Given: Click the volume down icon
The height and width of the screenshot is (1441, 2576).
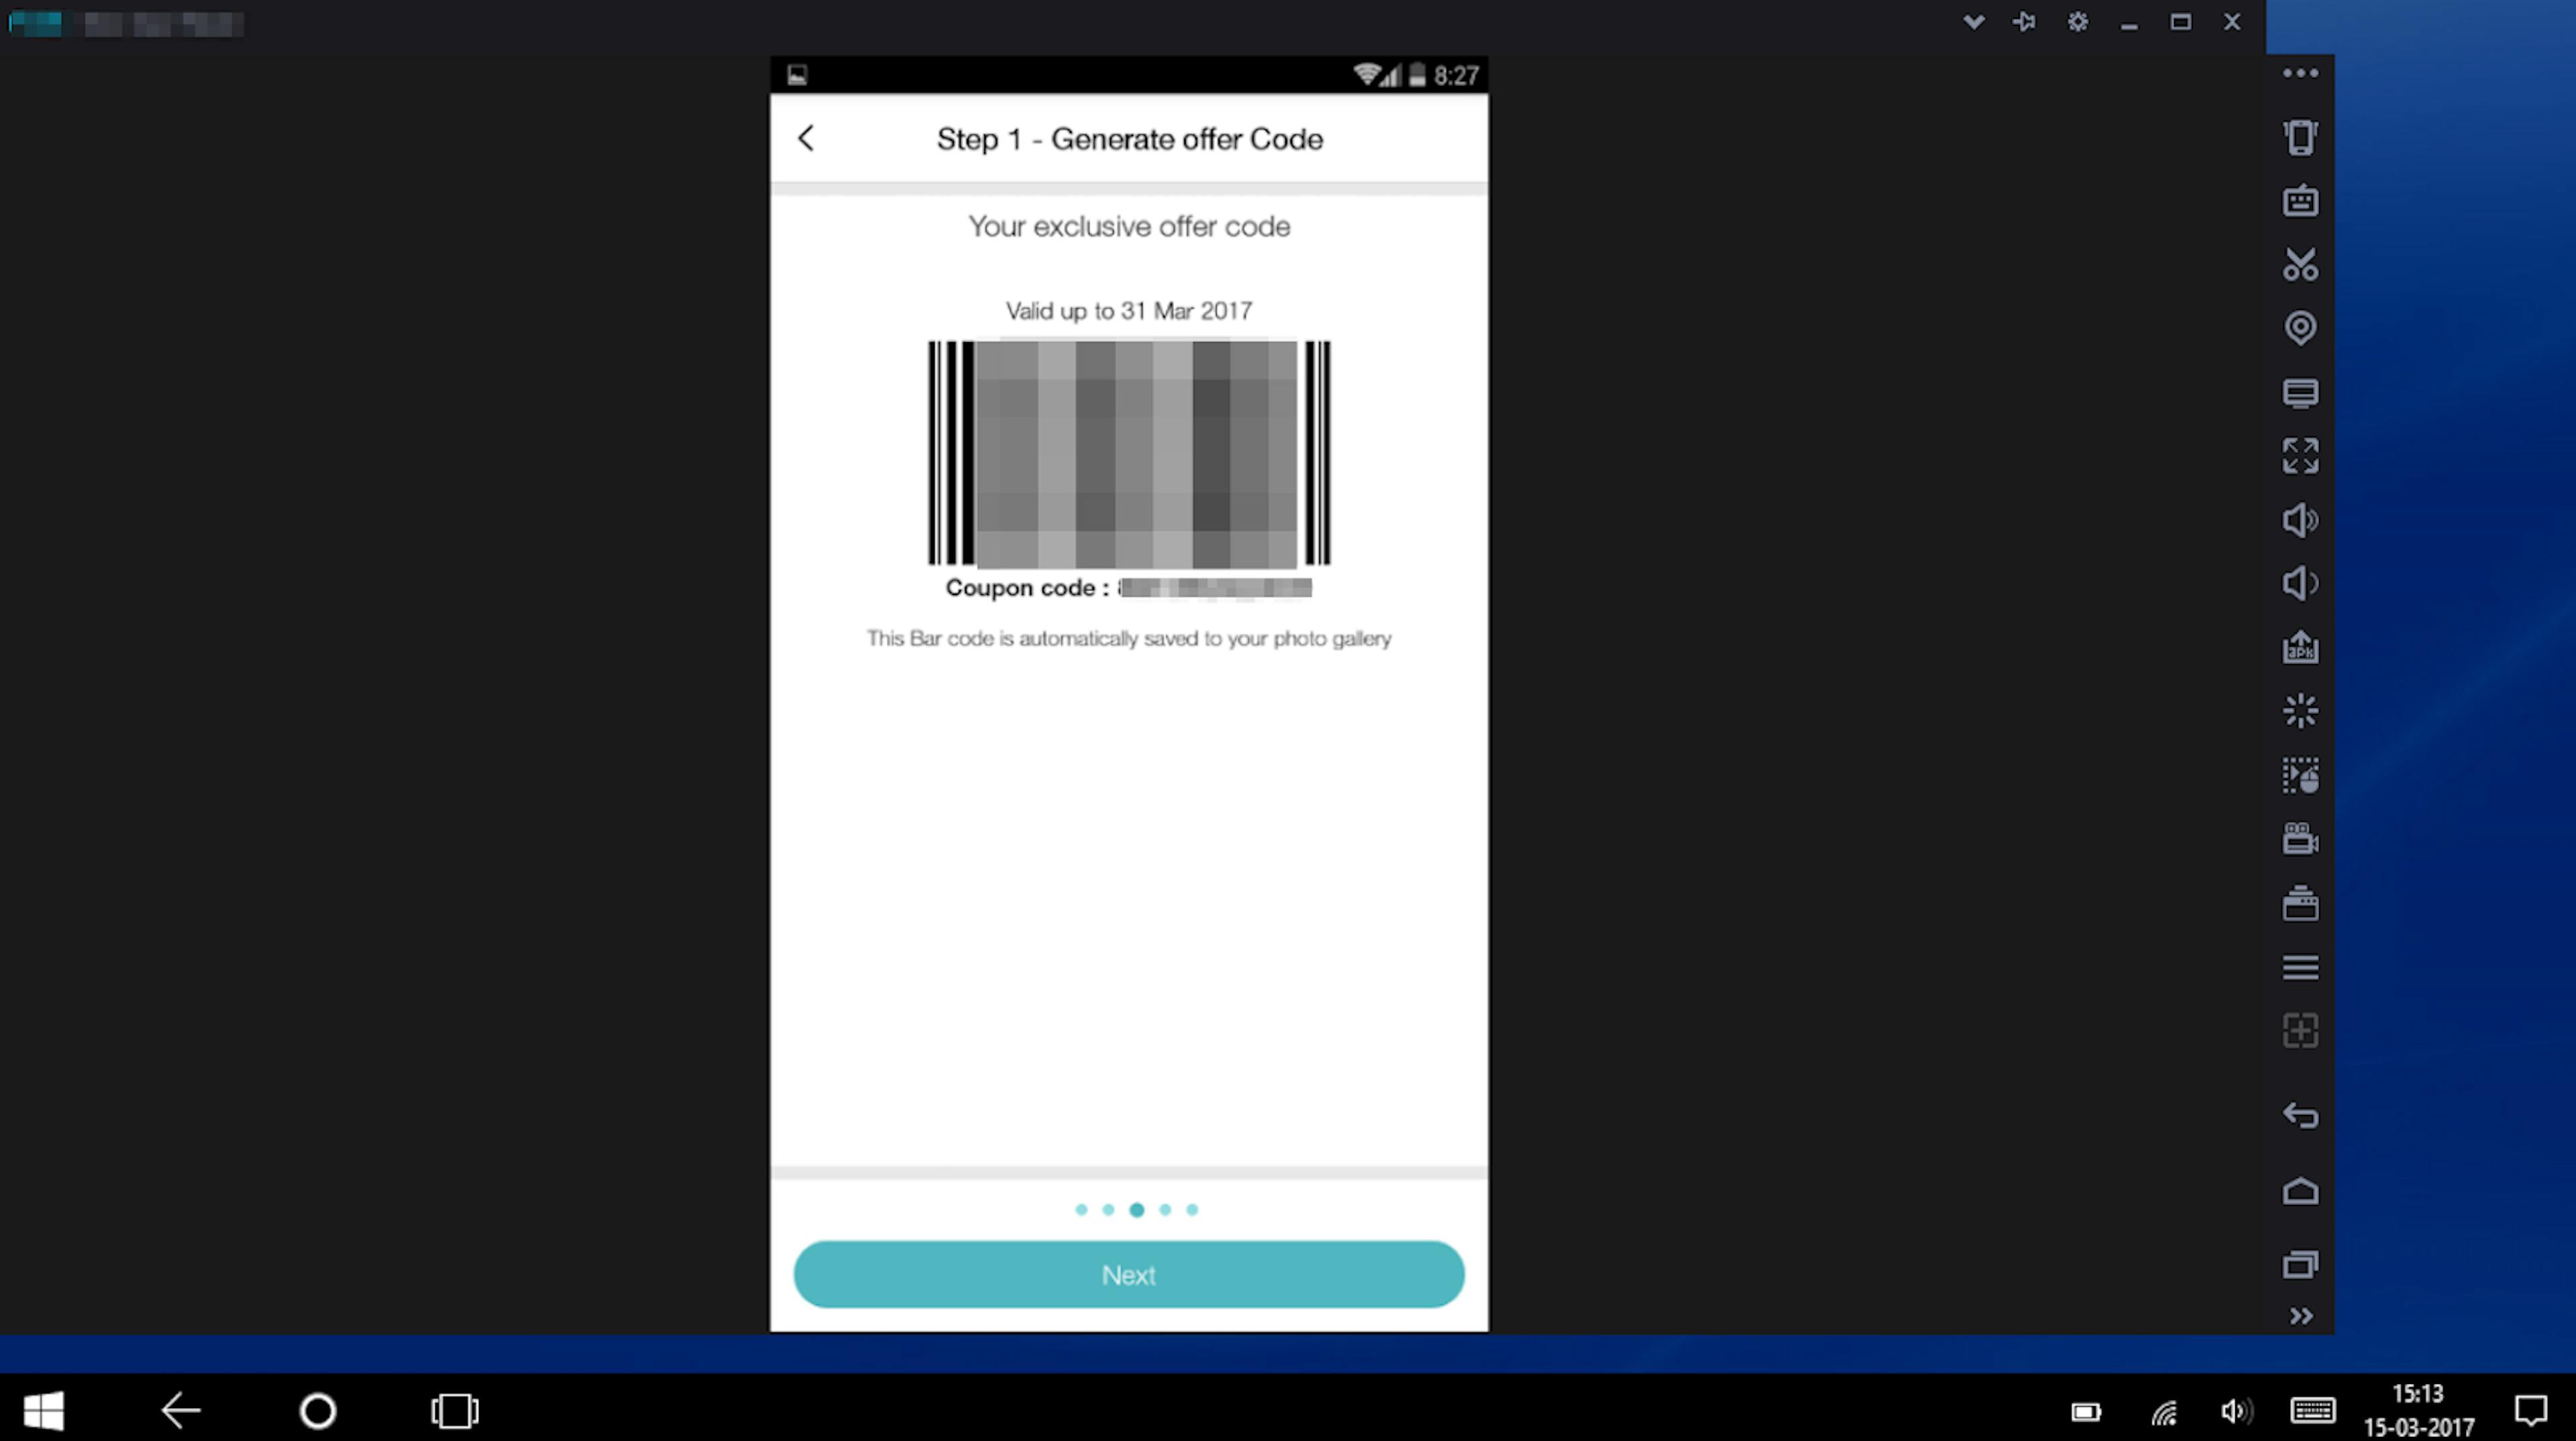Looking at the screenshot, I should tap(2300, 582).
